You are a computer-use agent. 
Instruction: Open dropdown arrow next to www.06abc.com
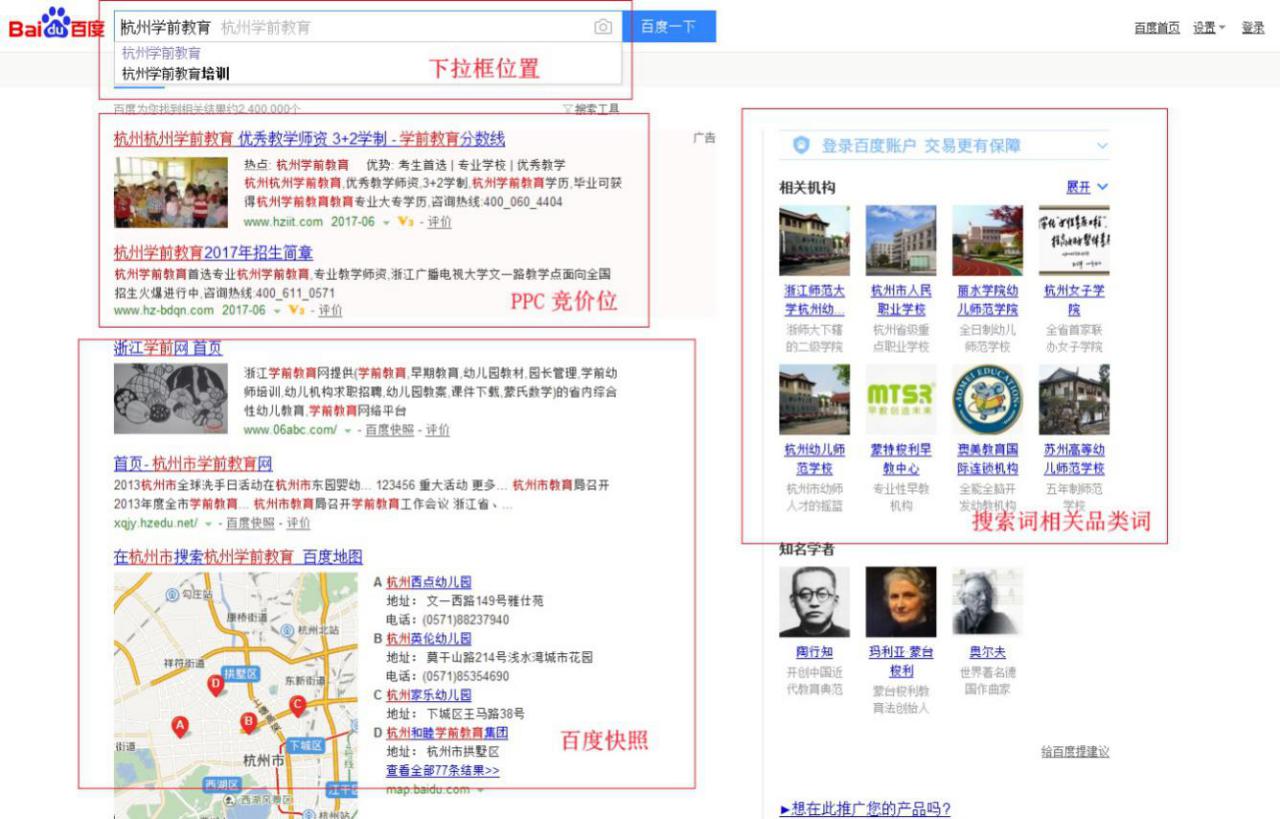[x=348, y=430]
